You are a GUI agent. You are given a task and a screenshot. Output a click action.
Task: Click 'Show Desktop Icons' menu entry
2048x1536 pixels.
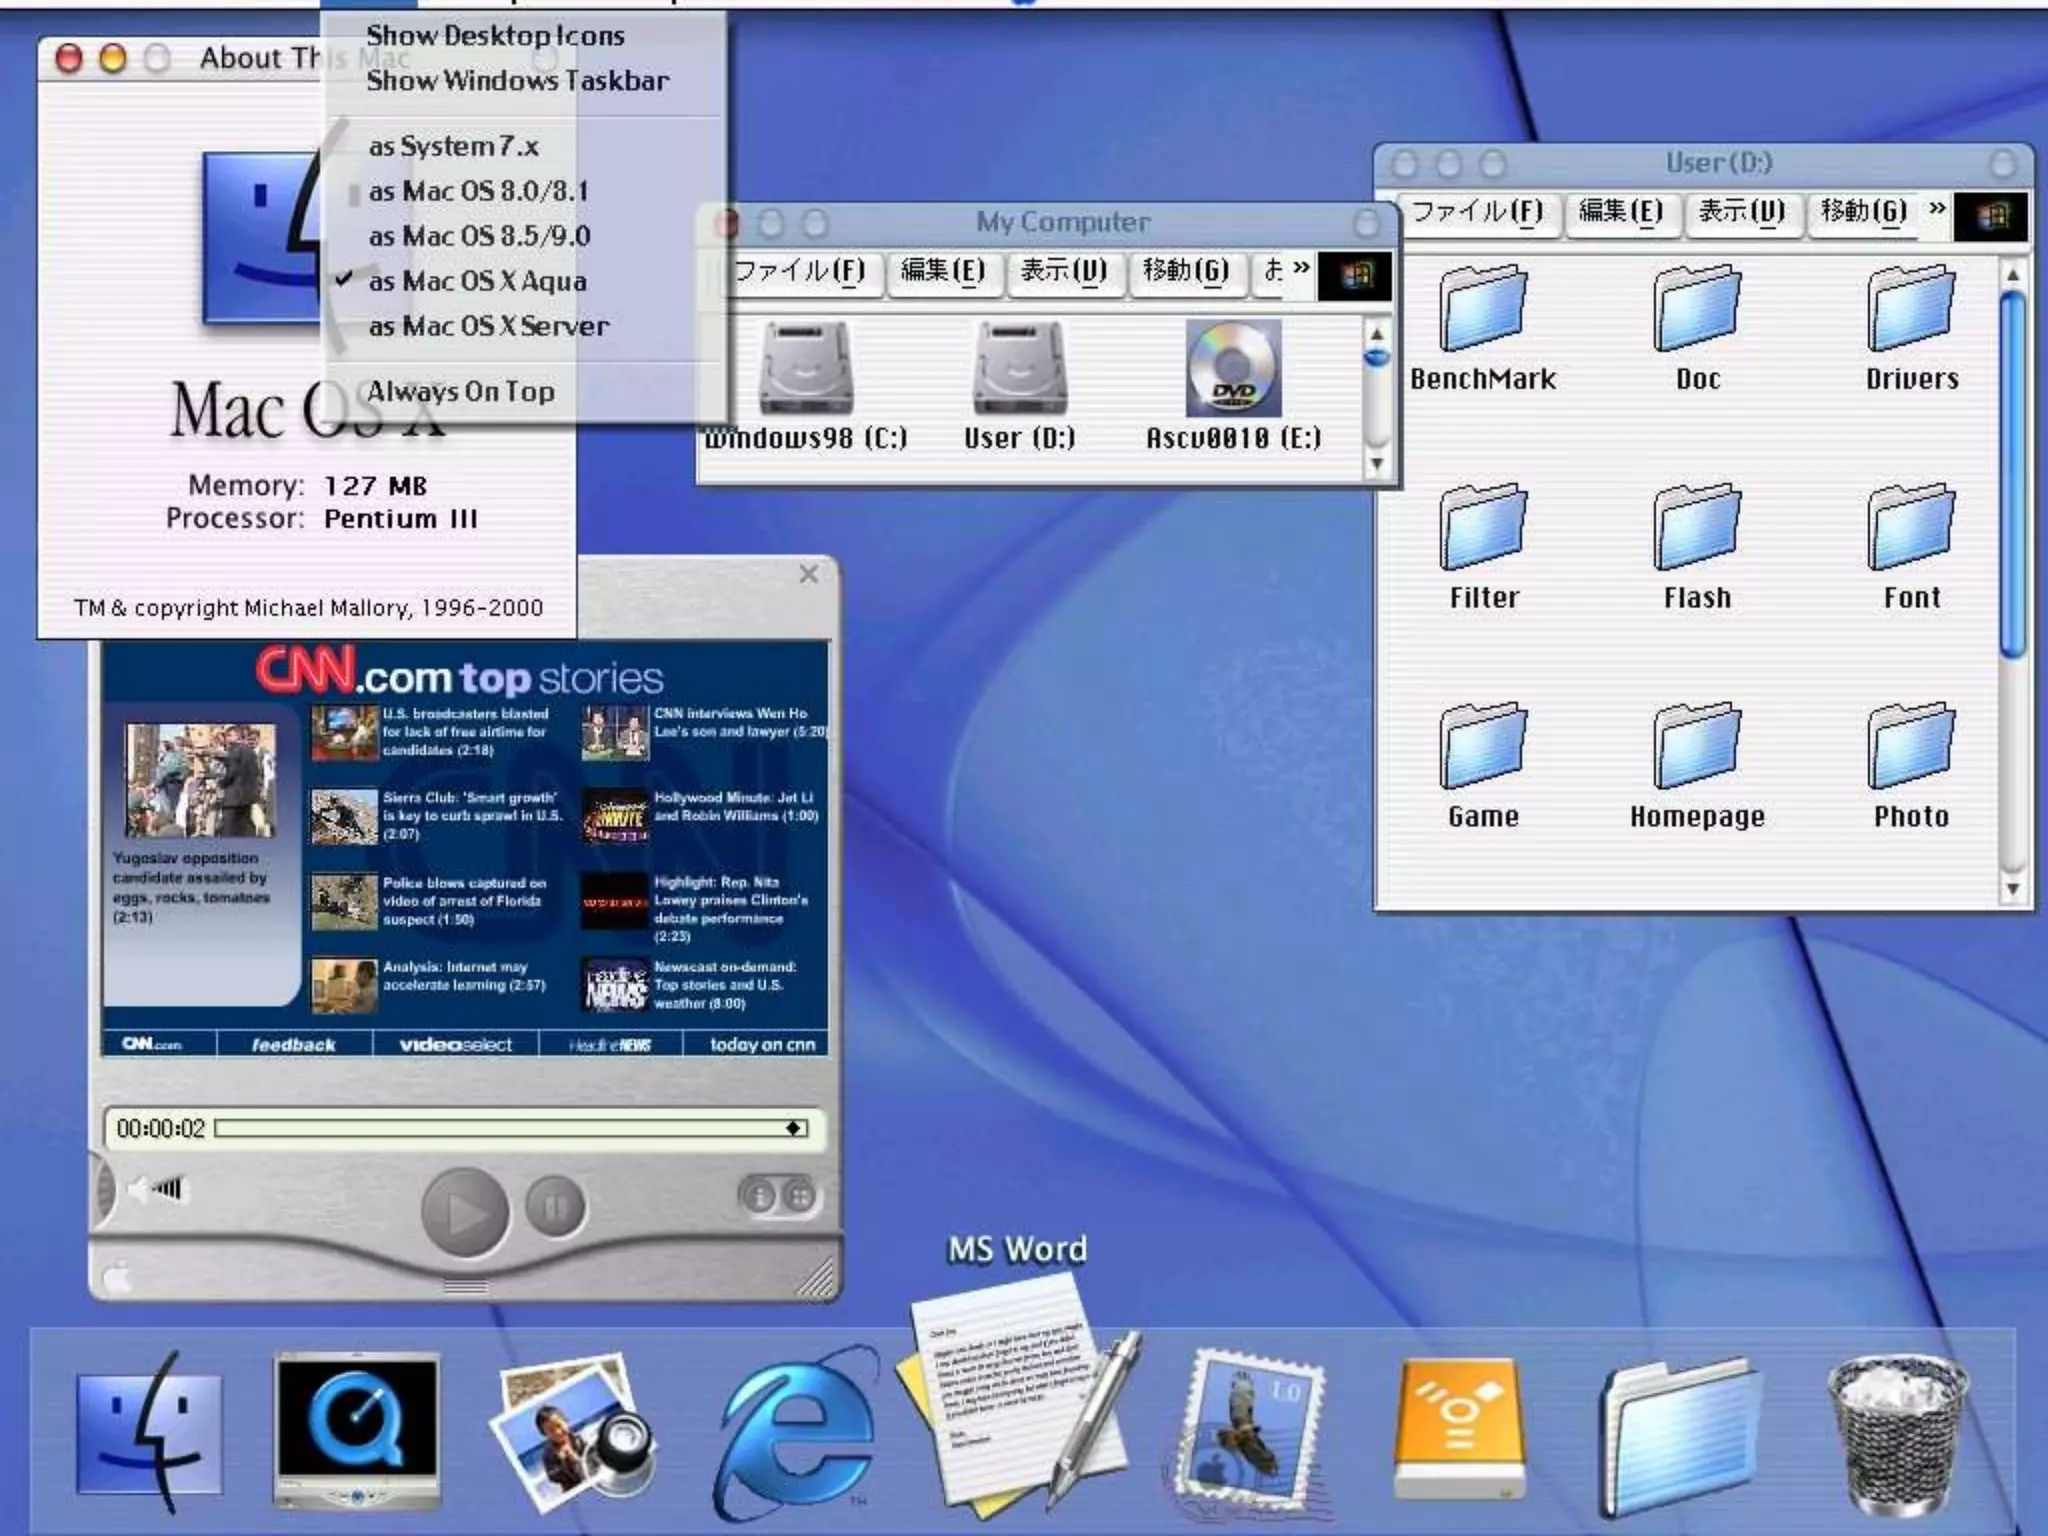tap(495, 36)
